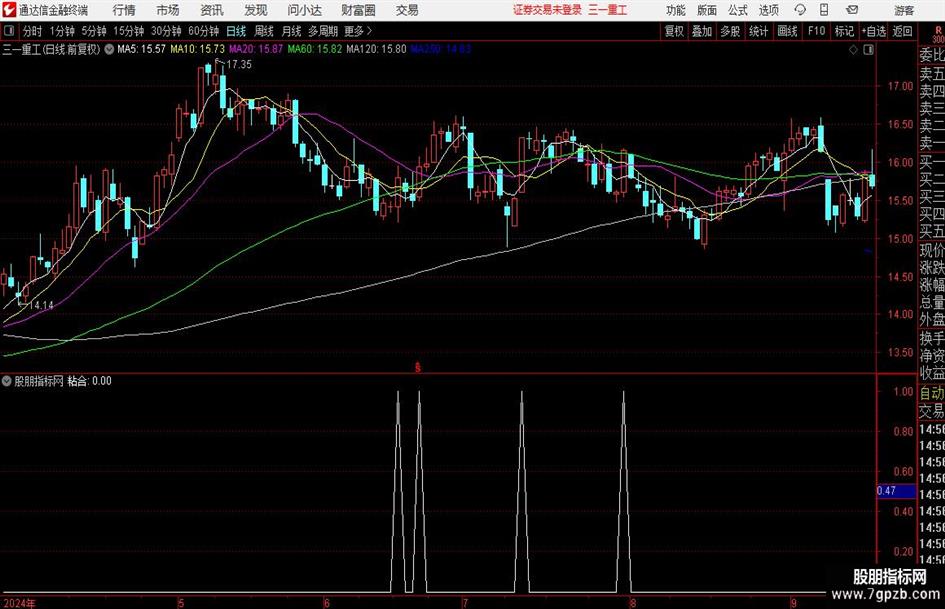This screenshot has height=609, width=945.
Task: Click the 通达信 red logo icon
Action: click(x=9, y=10)
